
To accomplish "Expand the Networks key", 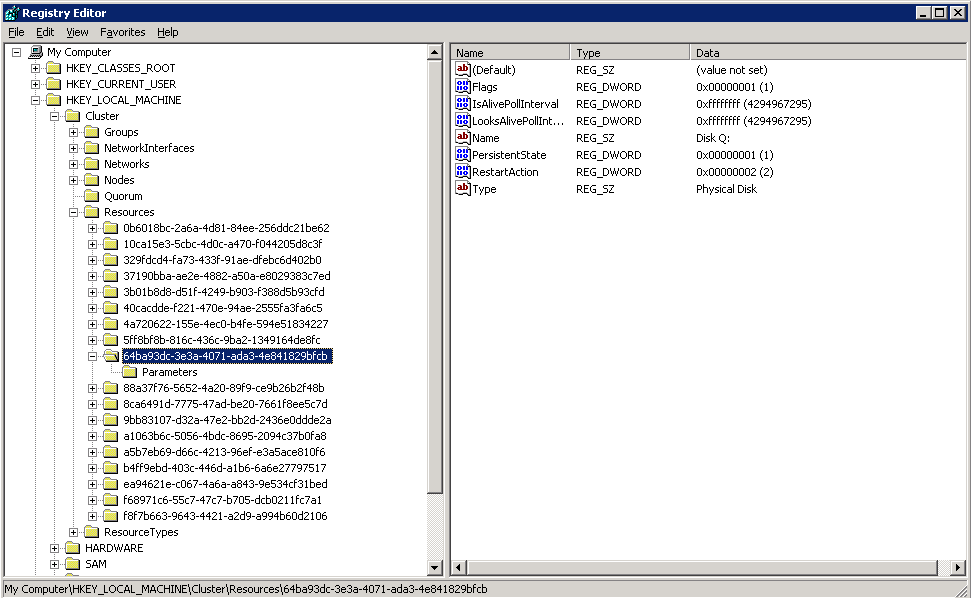I will click(x=74, y=164).
